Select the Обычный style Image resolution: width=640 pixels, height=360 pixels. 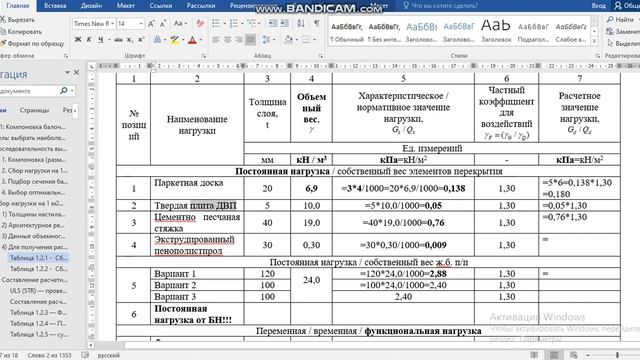pos(347,32)
